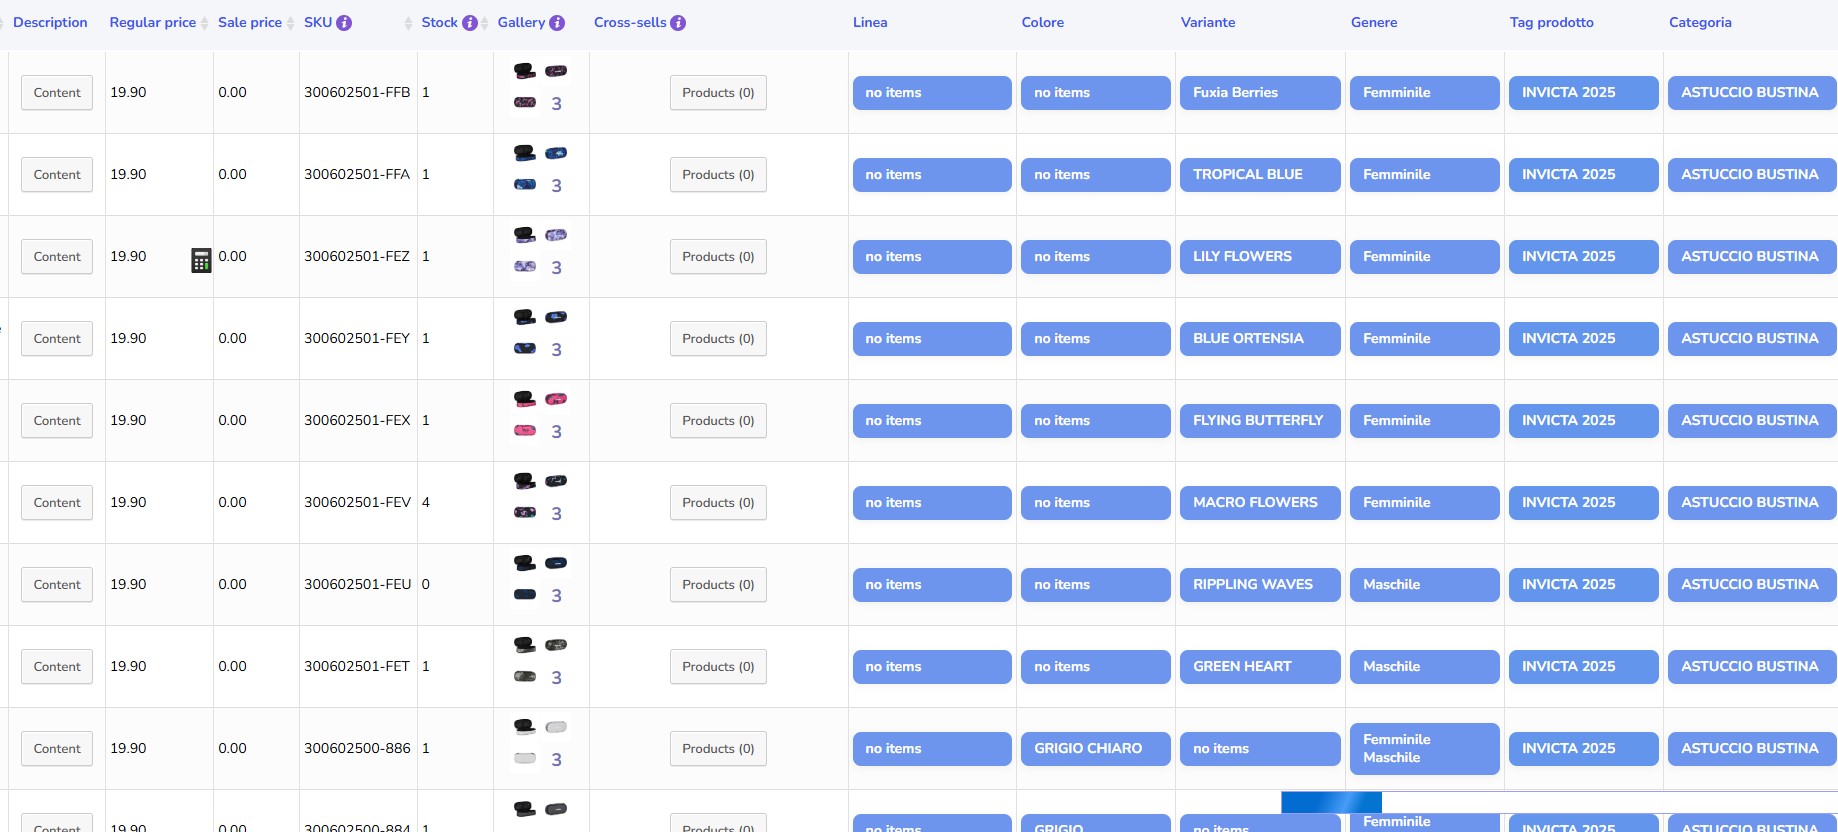Click the info icon next to SKU header

pyautogui.click(x=344, y=23)
